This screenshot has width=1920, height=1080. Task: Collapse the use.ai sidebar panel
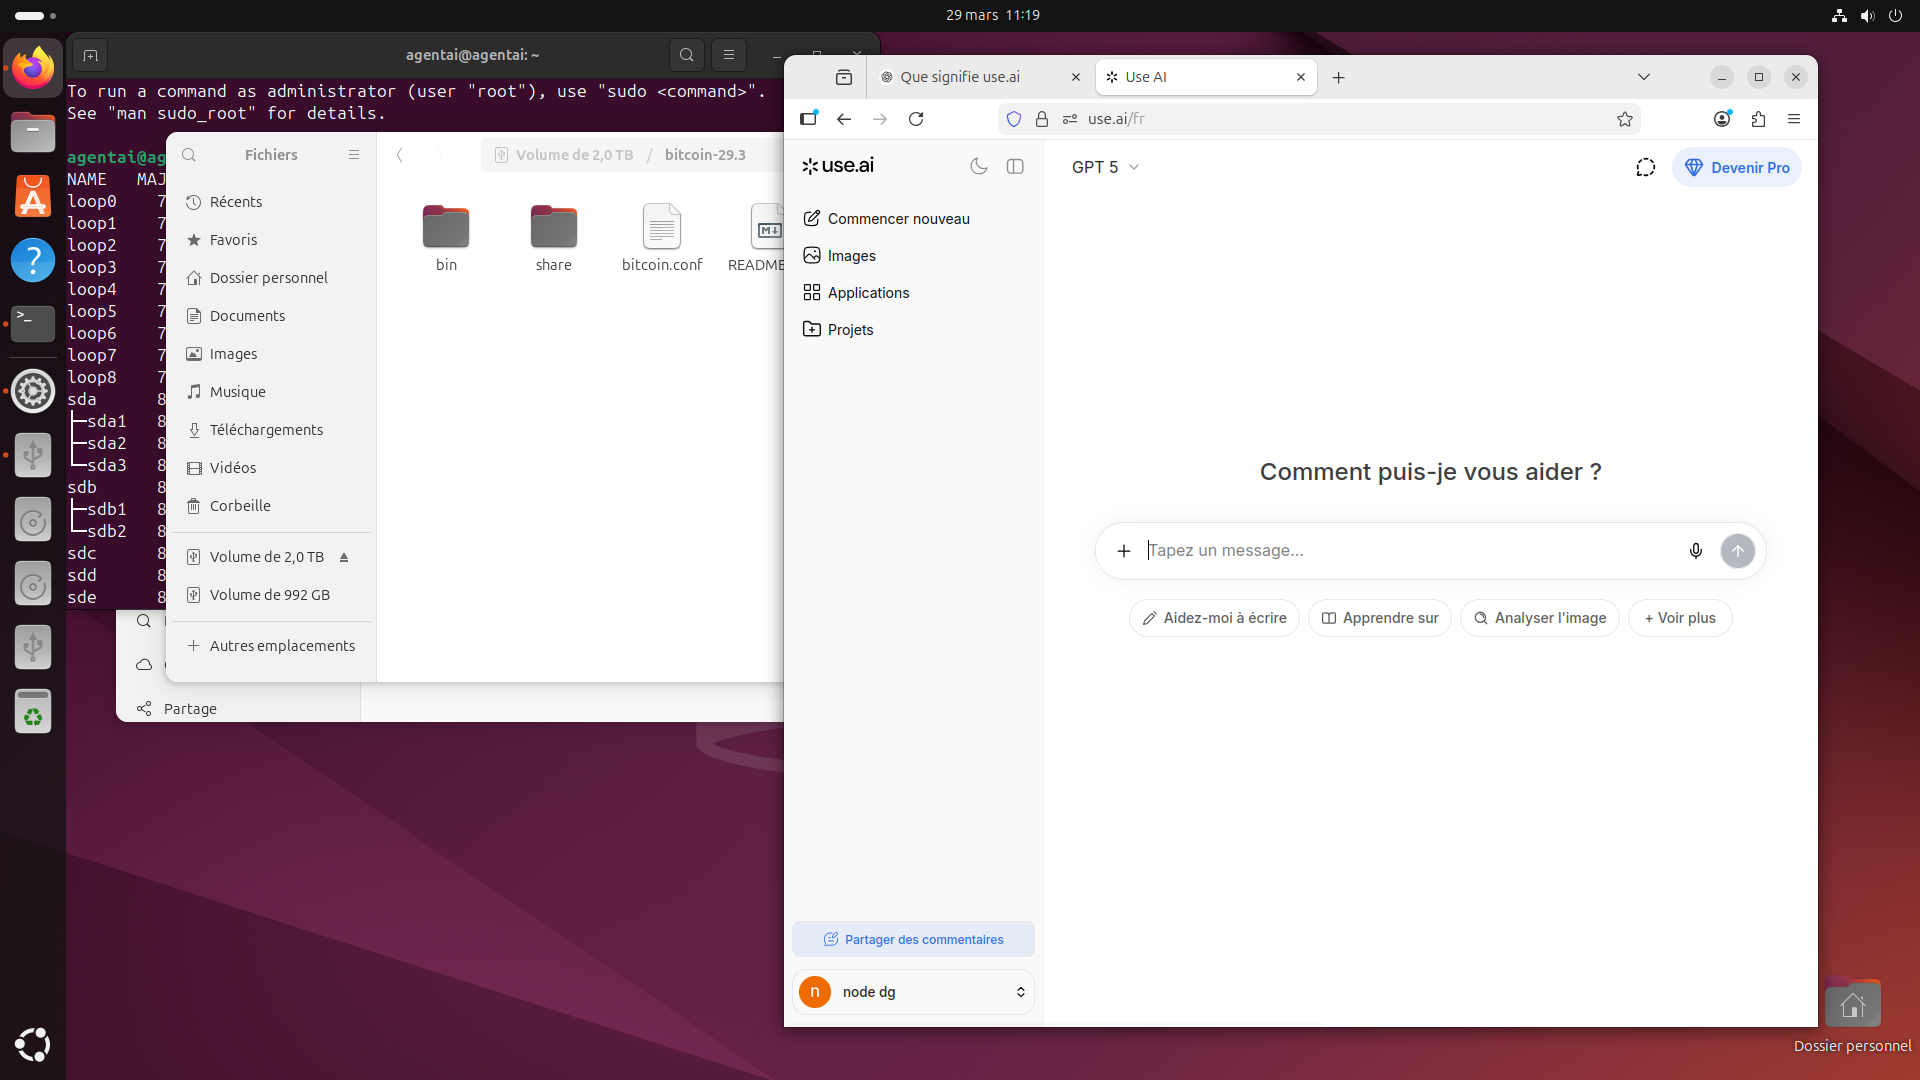(x=1015, y=167)
